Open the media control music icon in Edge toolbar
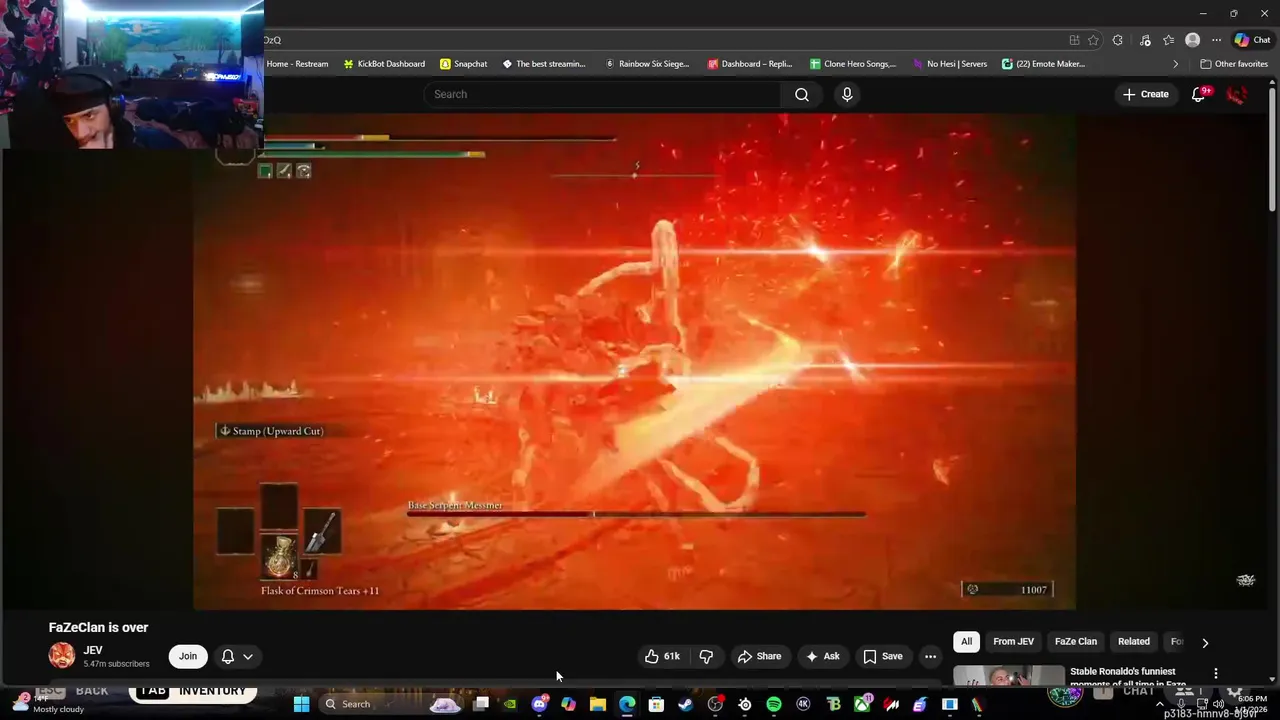 [x=1145, y=40]
